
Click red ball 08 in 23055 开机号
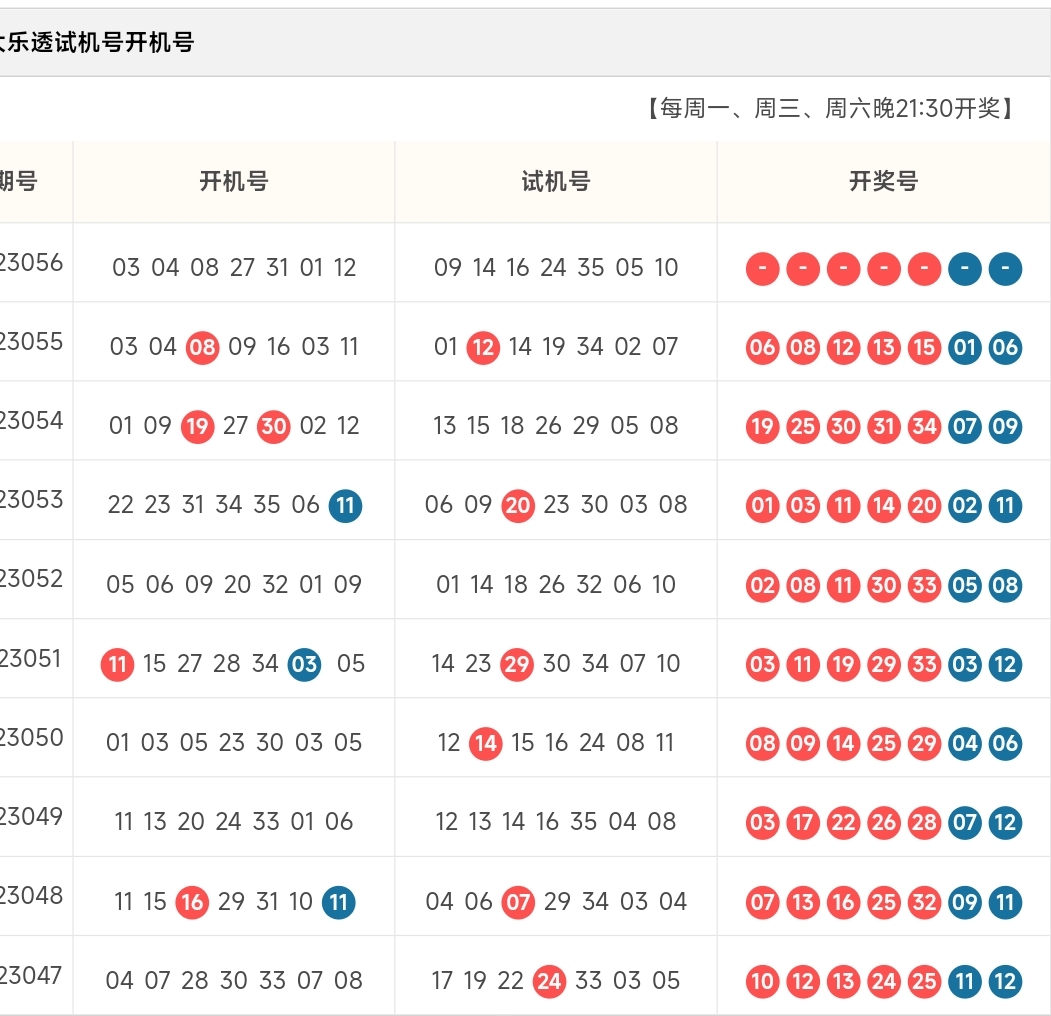(202, 347)
